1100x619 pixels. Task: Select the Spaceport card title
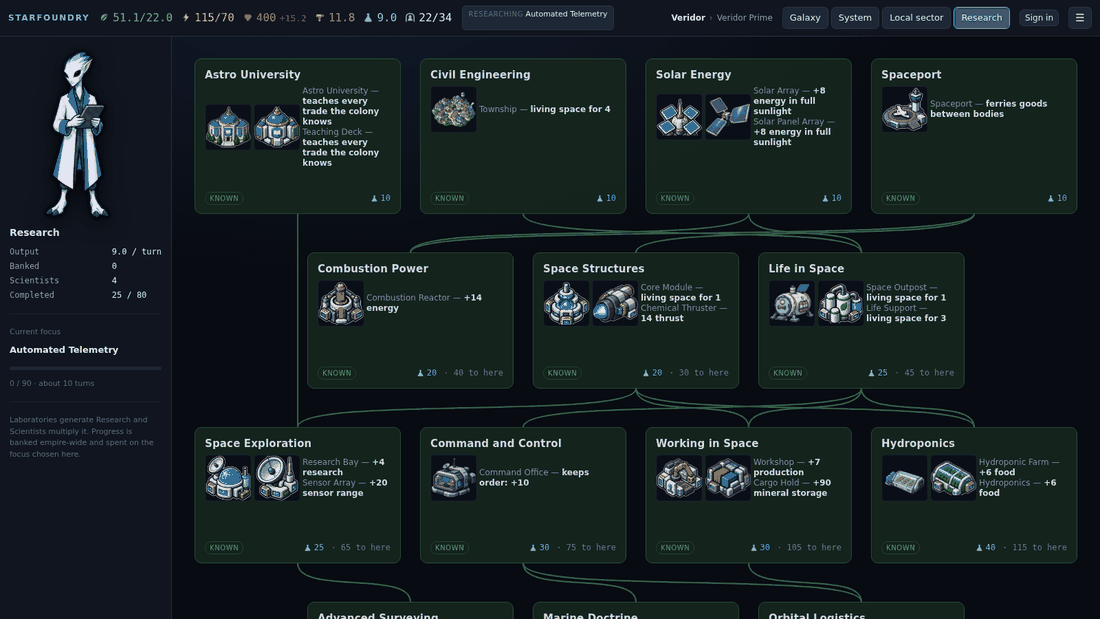point(911,74)
